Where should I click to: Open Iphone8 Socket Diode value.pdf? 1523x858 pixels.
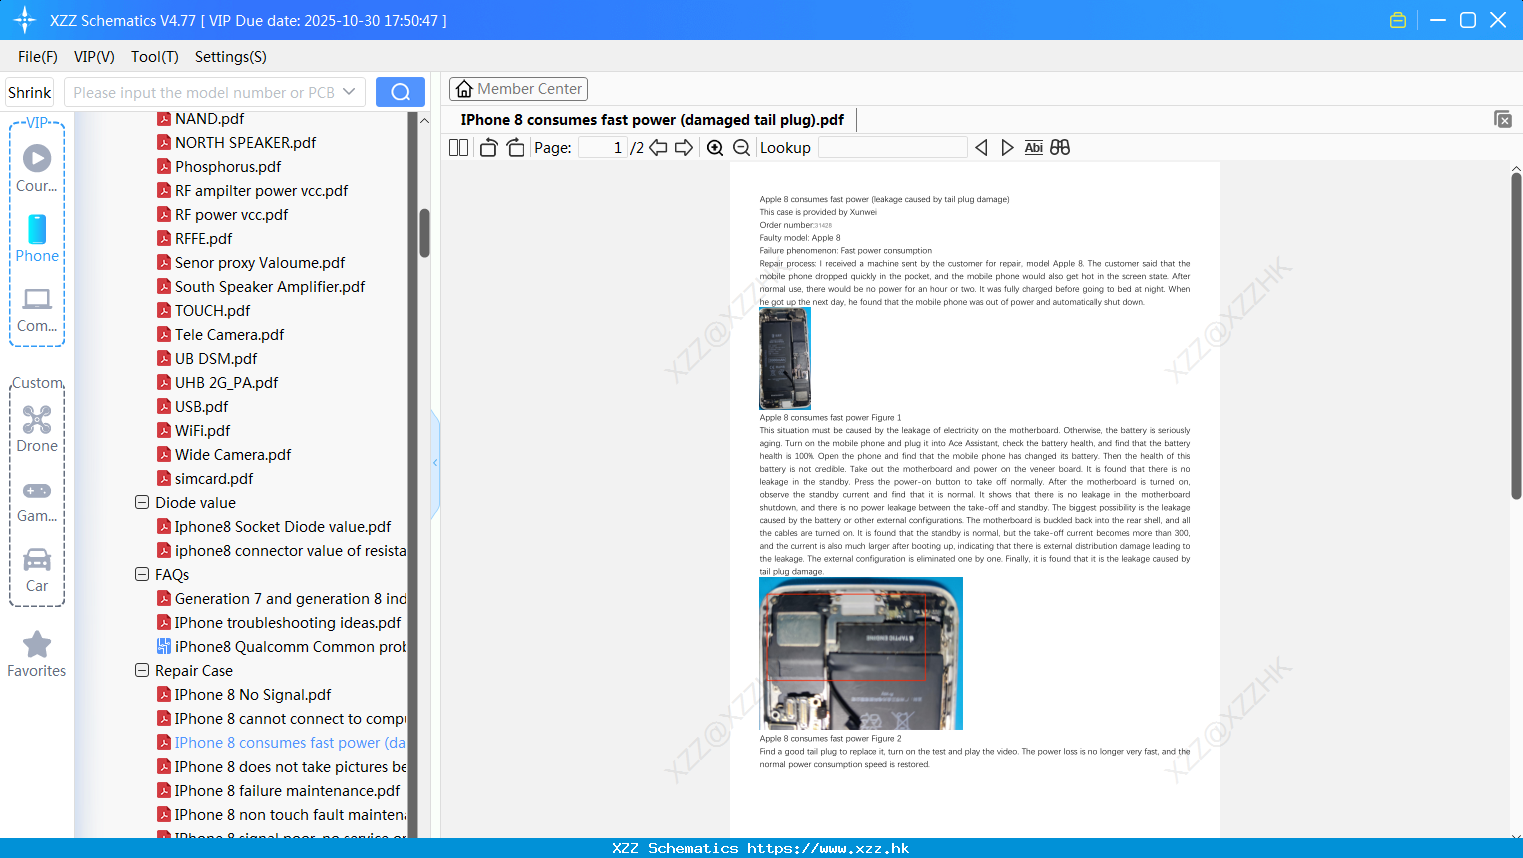(274, 527)
